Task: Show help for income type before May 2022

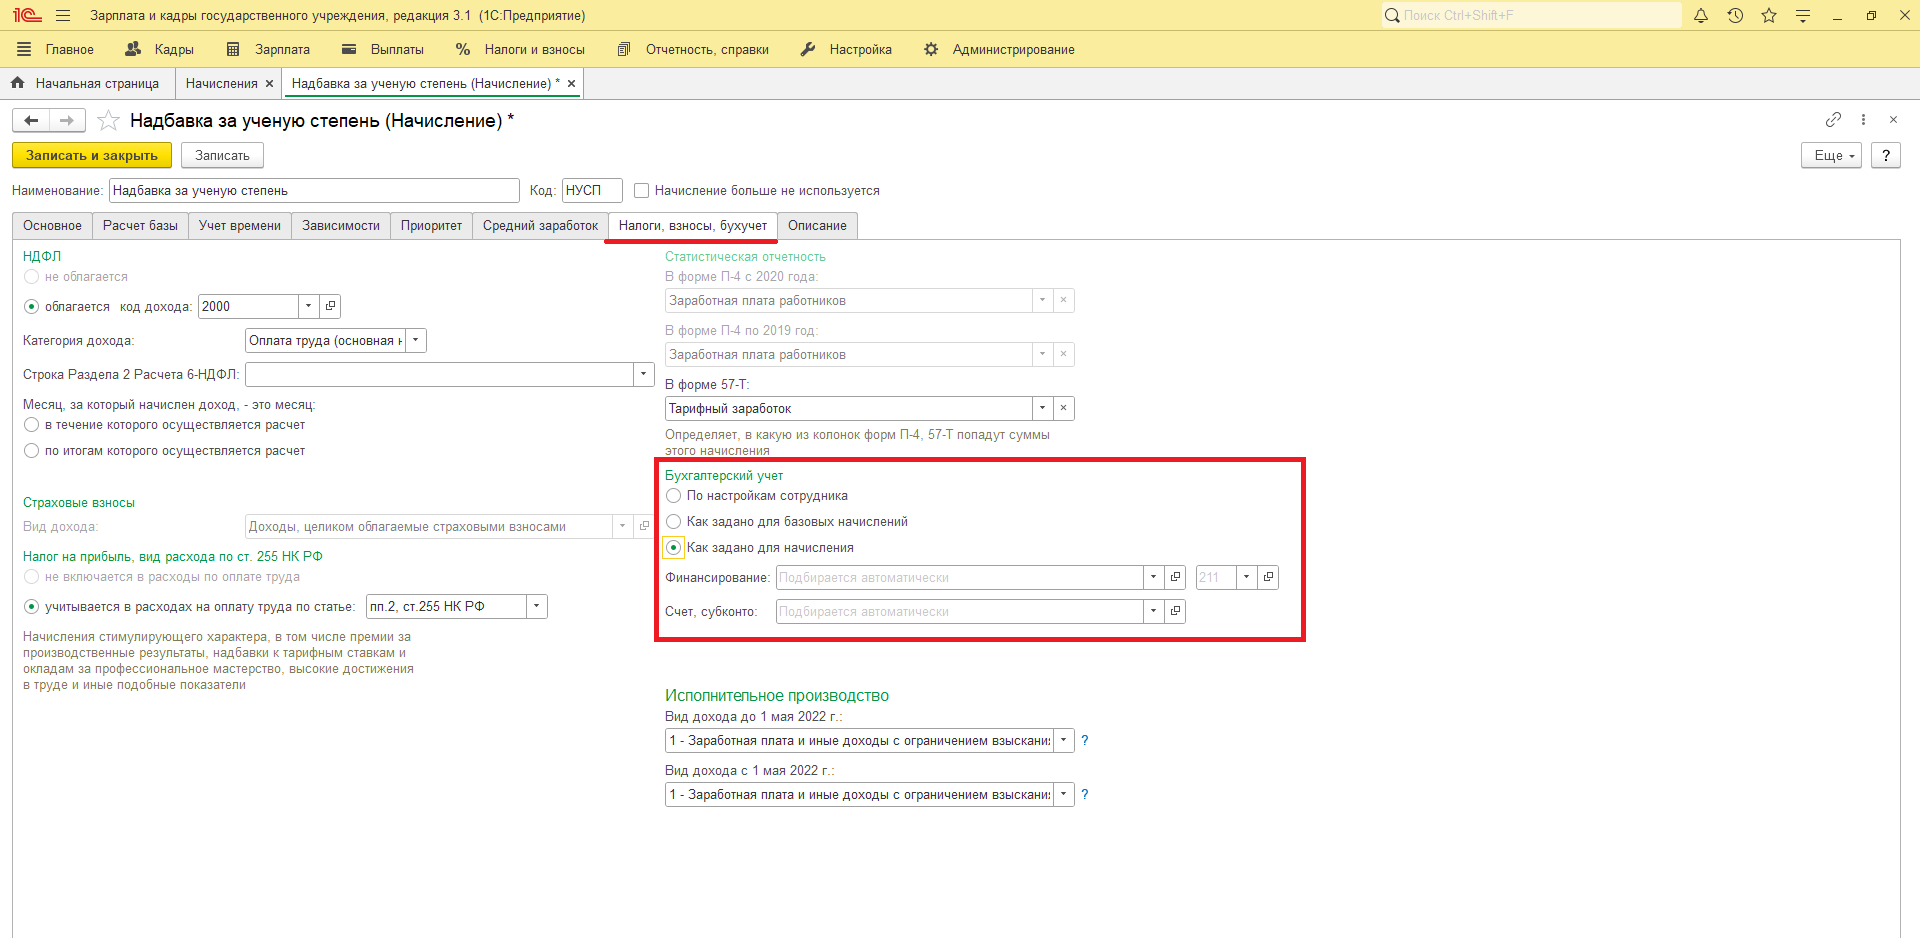Action: pos(1085,740)
